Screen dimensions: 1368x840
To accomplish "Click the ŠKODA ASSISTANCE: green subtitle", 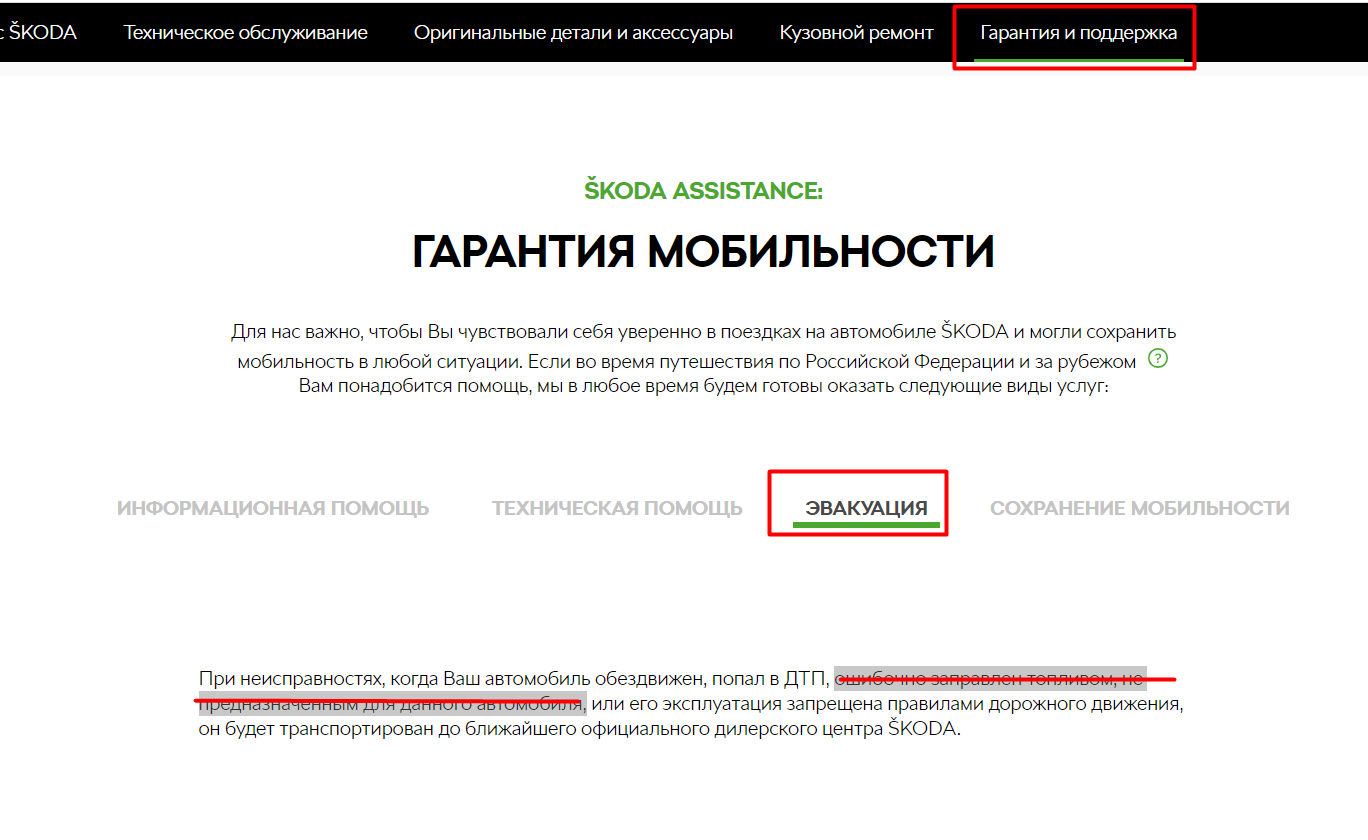I will pos(704,190).
